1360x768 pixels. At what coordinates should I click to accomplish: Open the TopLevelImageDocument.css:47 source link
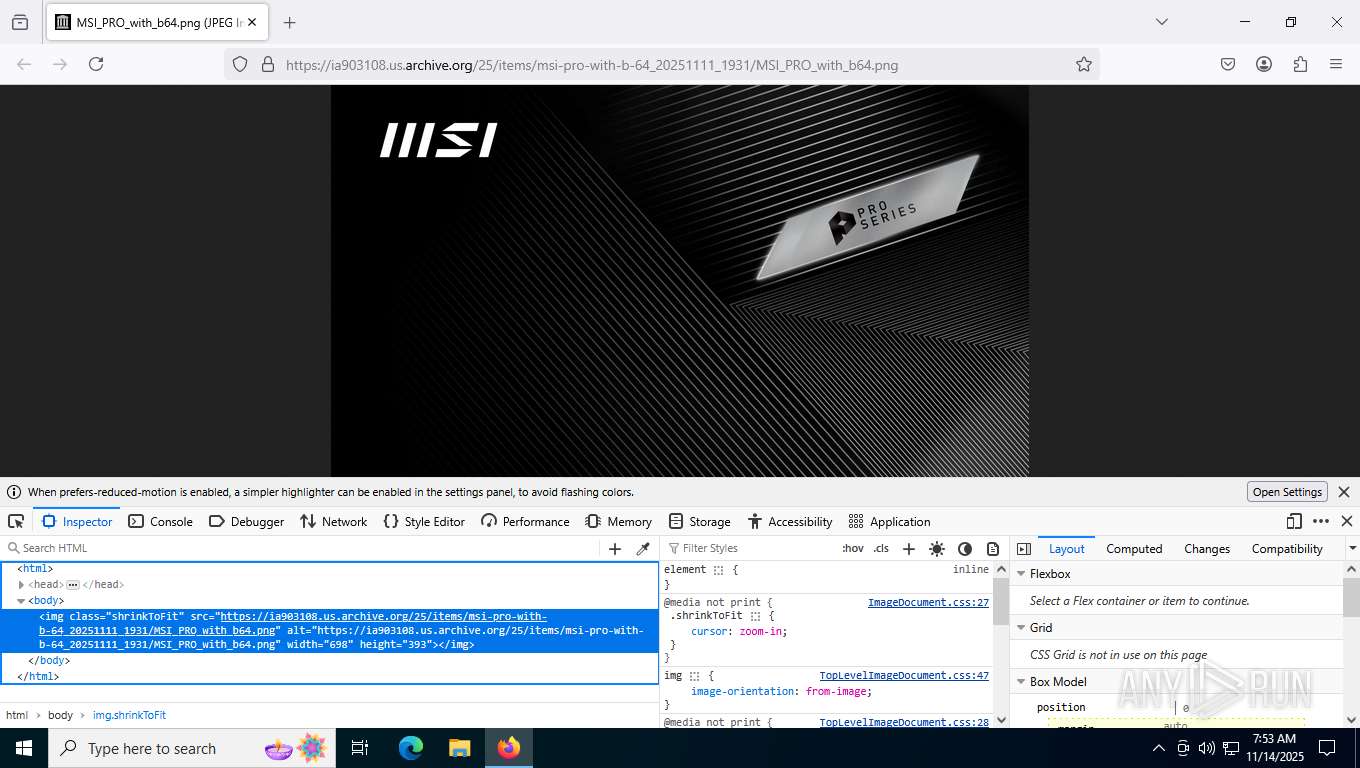click(x=904, y=676)
